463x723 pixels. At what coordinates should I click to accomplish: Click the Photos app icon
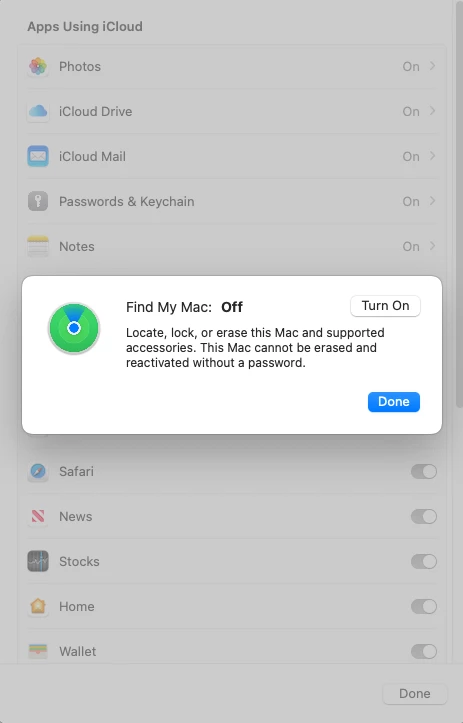click(x=38, y=66)
